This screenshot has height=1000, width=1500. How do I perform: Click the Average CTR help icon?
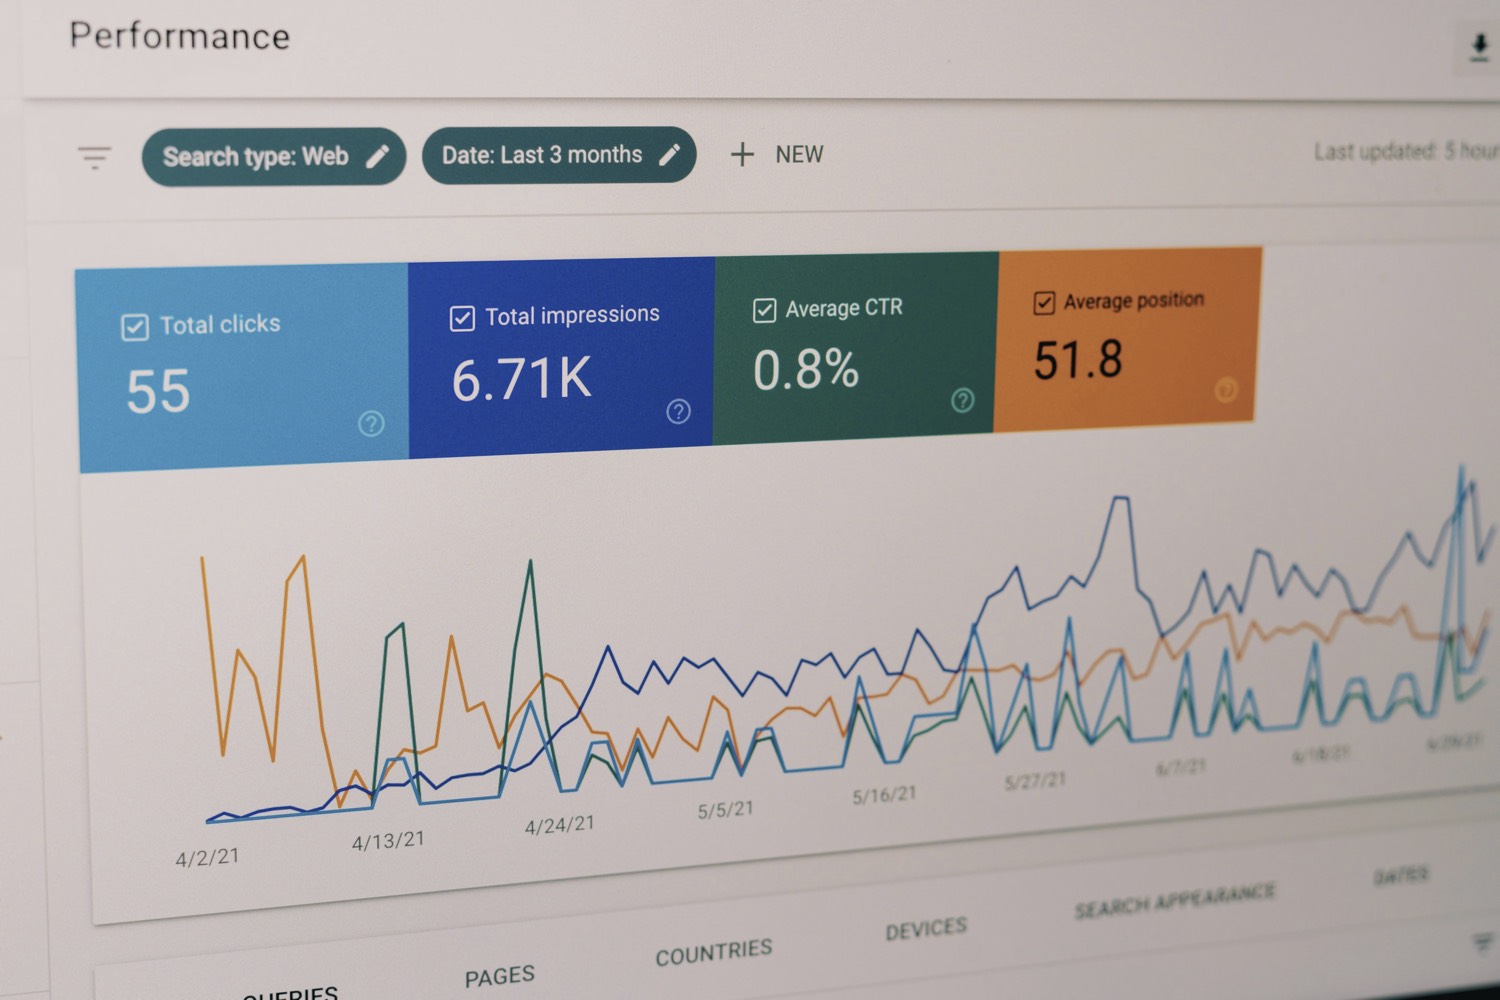pyautogui.click(x=962, y=399)
